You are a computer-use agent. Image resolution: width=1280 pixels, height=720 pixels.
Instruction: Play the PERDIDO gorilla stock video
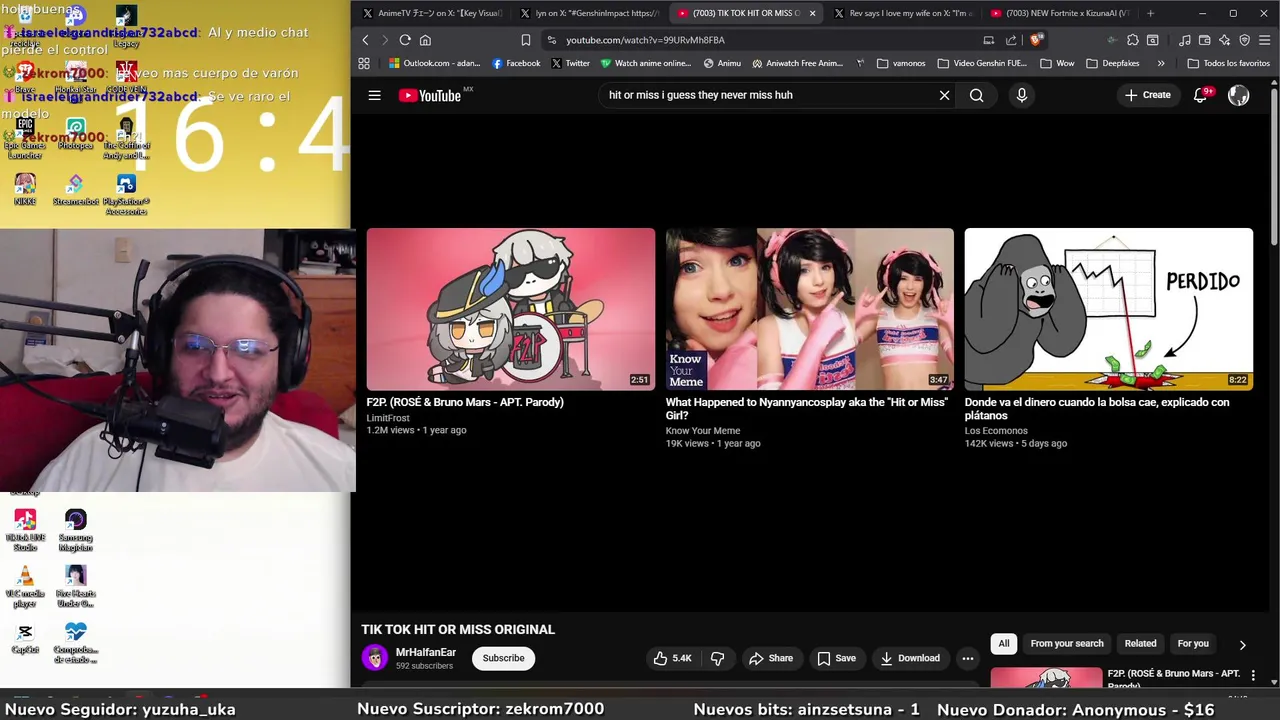[x=1109, y=309]
